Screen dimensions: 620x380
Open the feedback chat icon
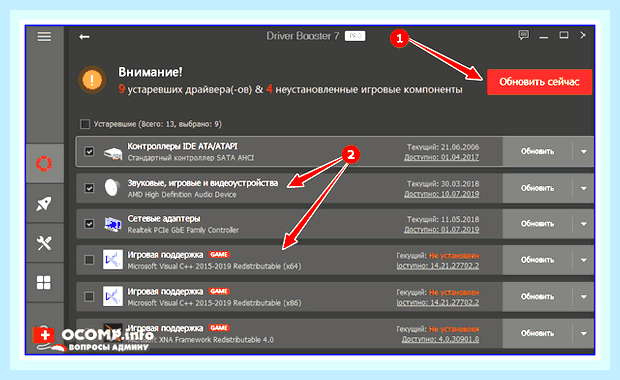524,35
